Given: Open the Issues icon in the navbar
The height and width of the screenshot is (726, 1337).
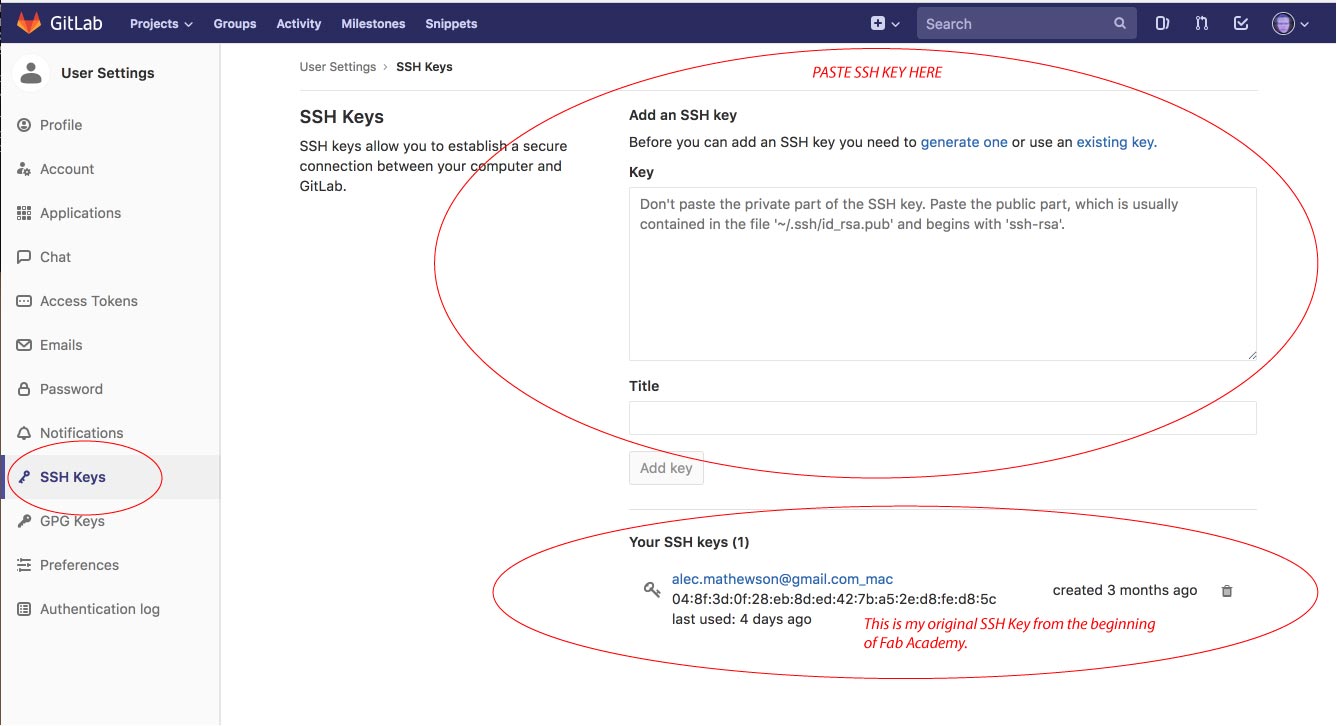Looking at the screenshot, I should [x=1162, y=24].
